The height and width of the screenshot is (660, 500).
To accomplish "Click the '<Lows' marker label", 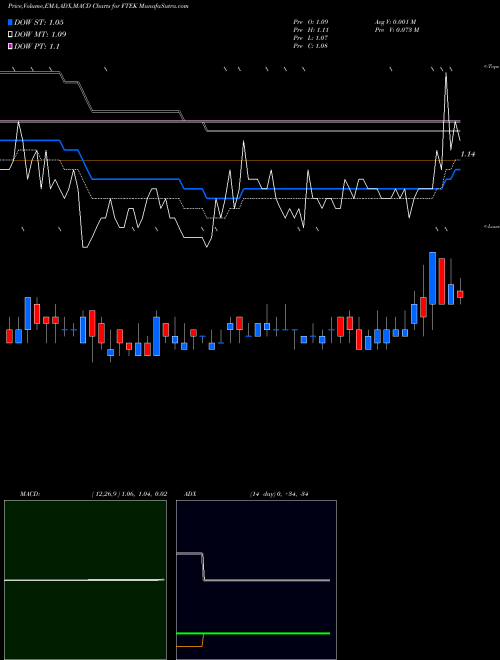I will pos(492,226).
